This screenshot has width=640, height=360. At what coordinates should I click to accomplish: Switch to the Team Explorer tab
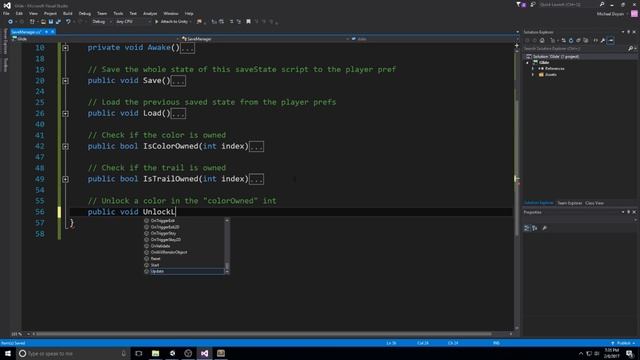click(570, 203)
